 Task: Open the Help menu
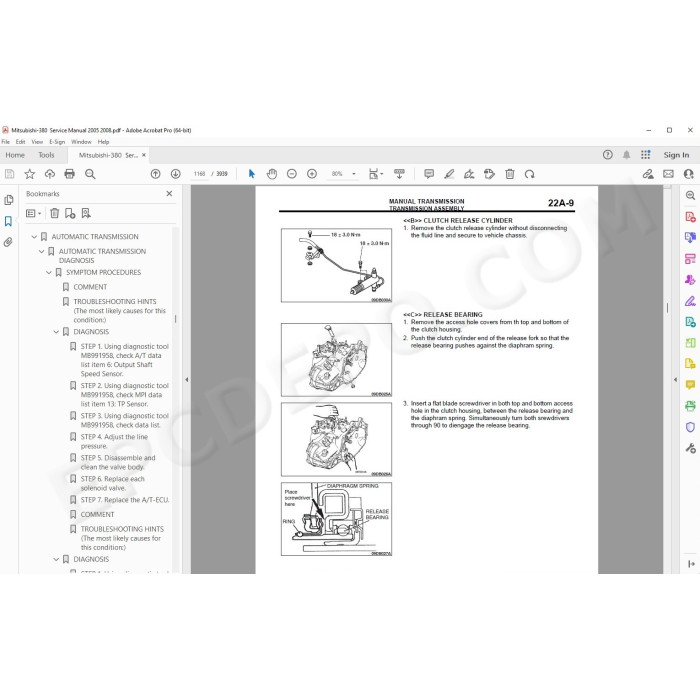pyautogui.click(x=104, y=142)
